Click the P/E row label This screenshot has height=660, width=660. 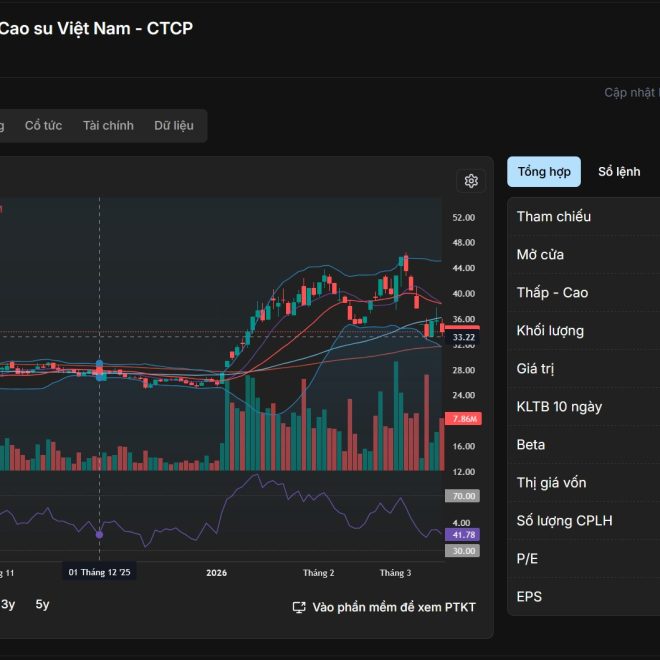[x=527, y=559]
